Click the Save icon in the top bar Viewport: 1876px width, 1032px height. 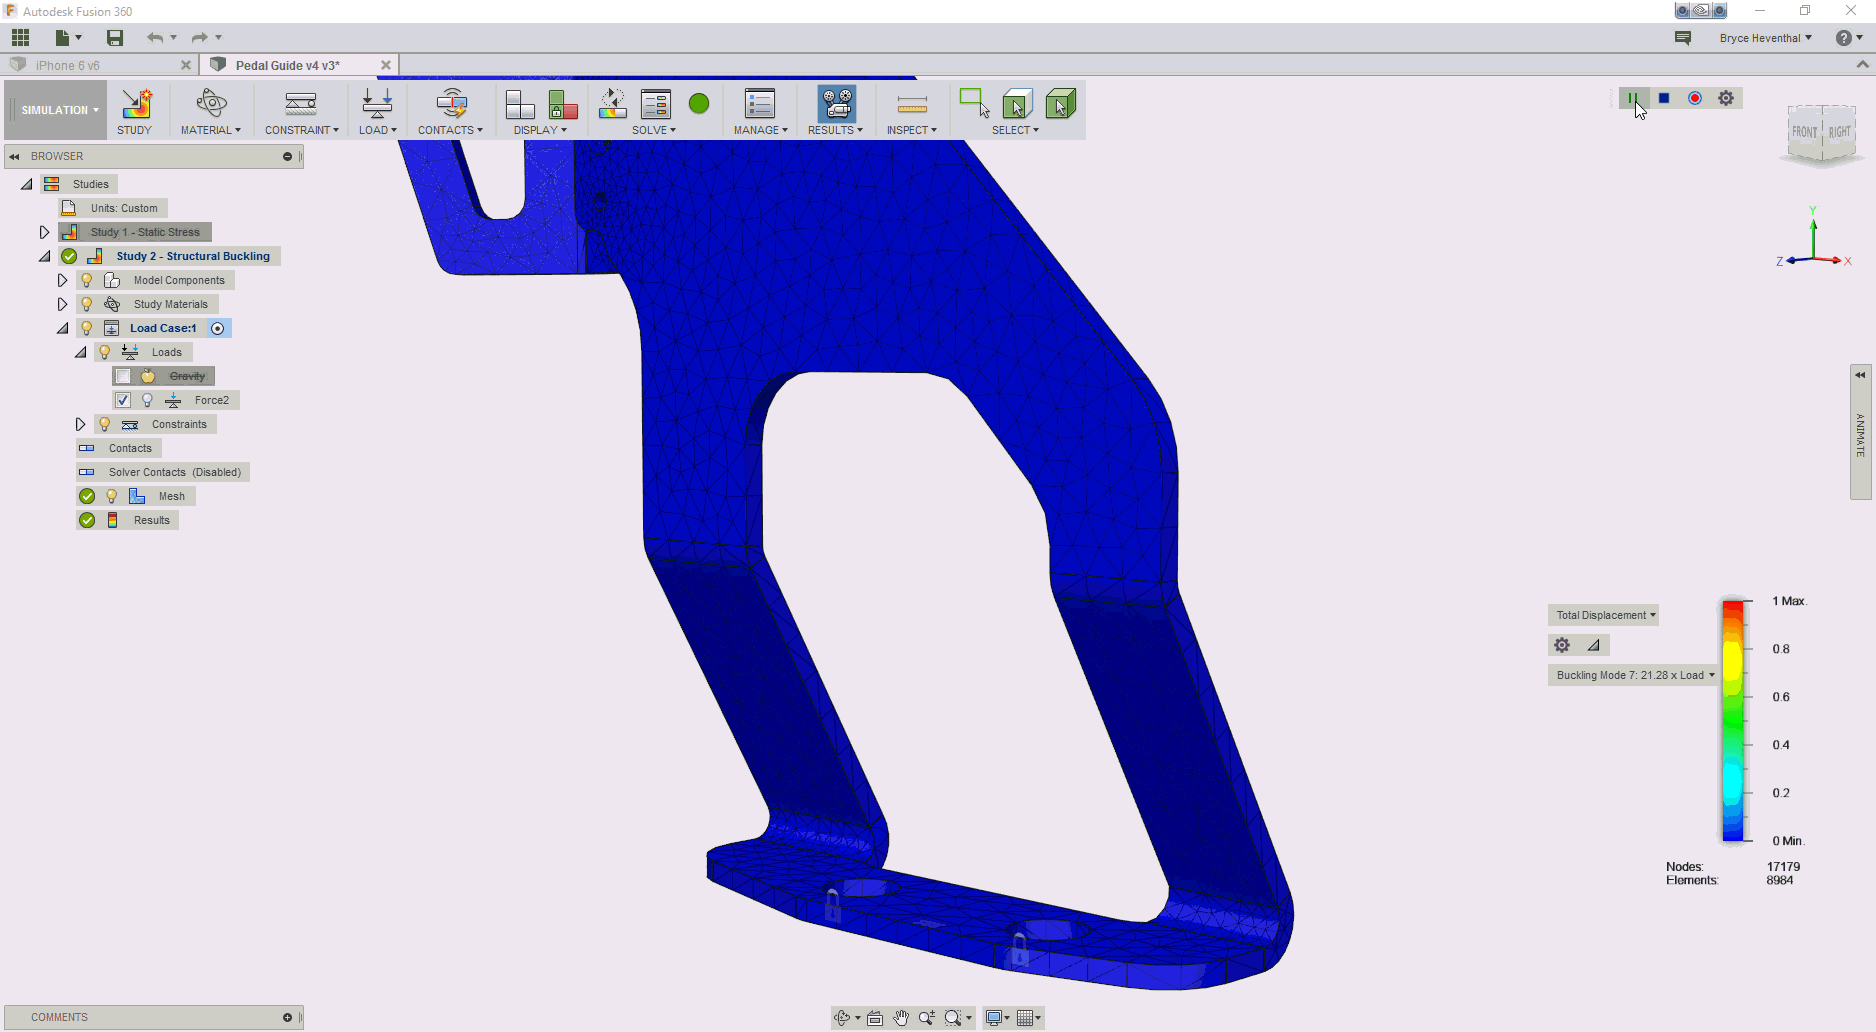coord(115,38)
